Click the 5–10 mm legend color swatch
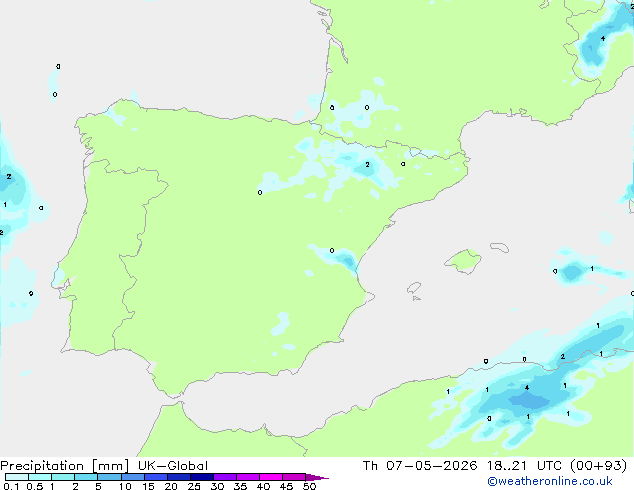 (109, 477)
